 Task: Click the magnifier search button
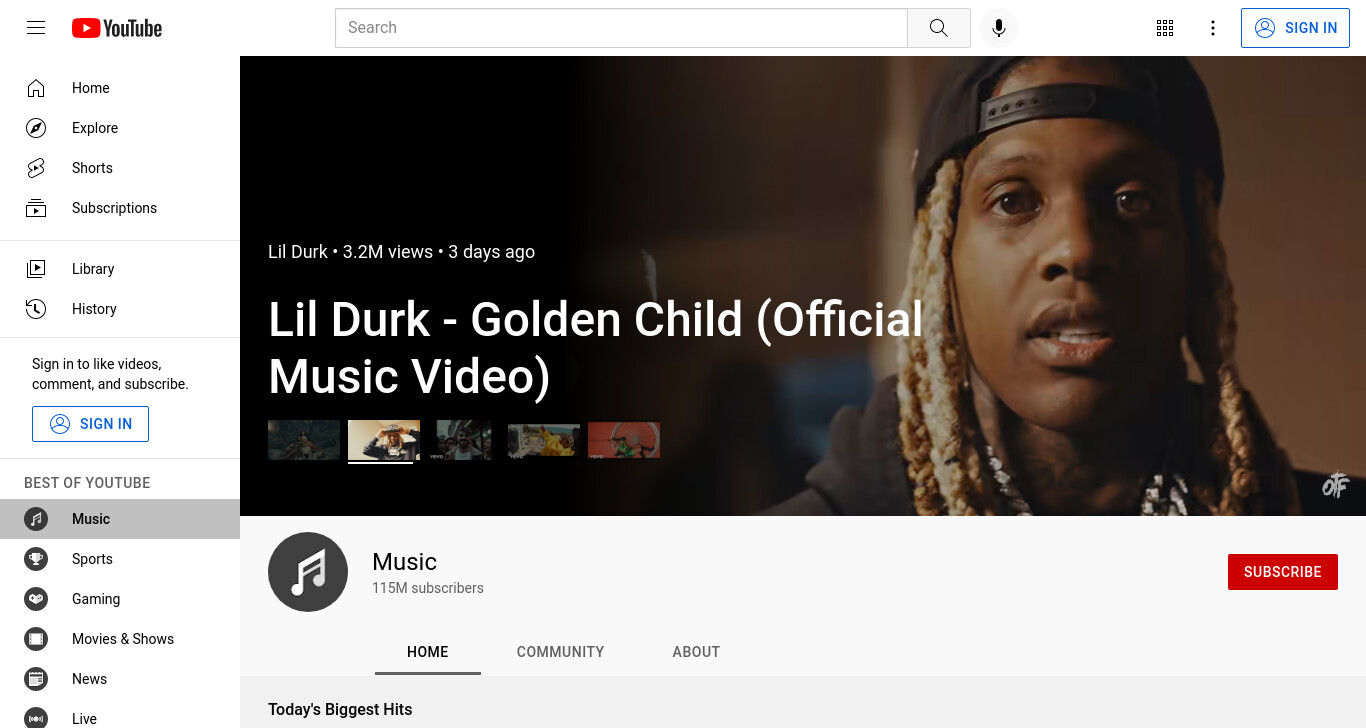[x=938, y=28]
